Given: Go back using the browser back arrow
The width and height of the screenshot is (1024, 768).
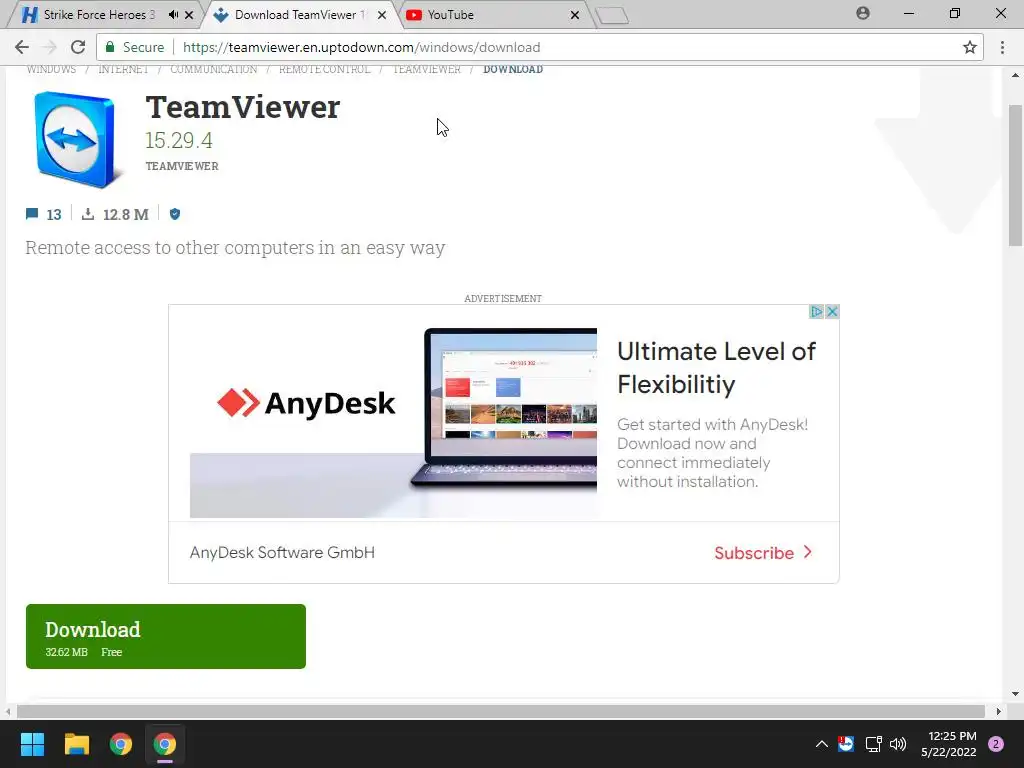Looking at the screenshot, I should (x=22, y=47).
